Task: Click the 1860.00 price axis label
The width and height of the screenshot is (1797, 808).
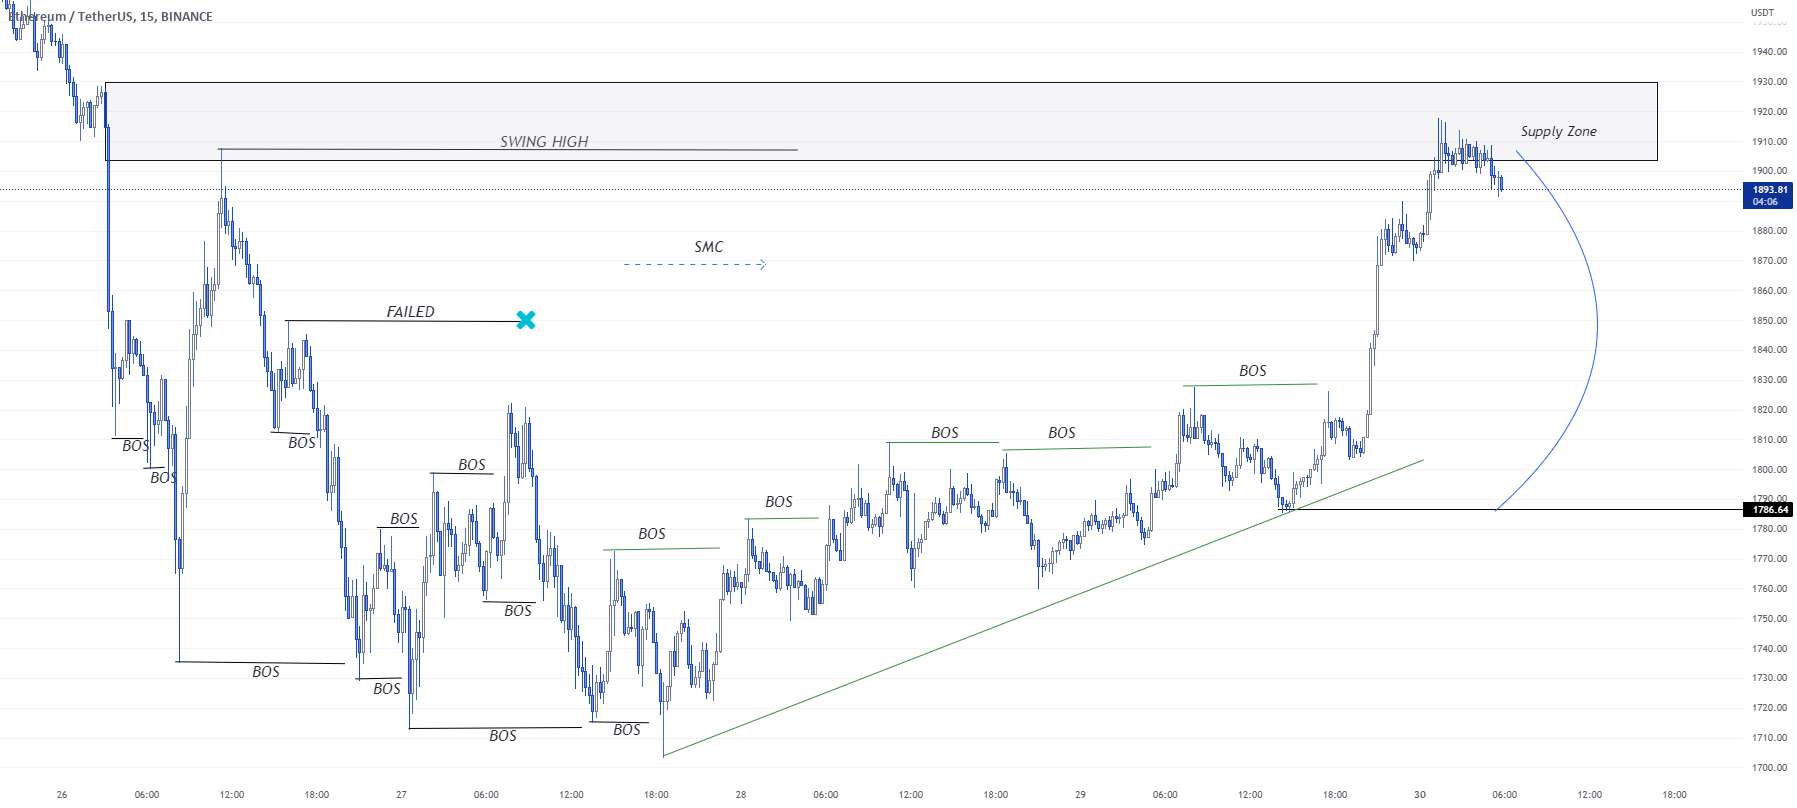Action: point(1769,291)
